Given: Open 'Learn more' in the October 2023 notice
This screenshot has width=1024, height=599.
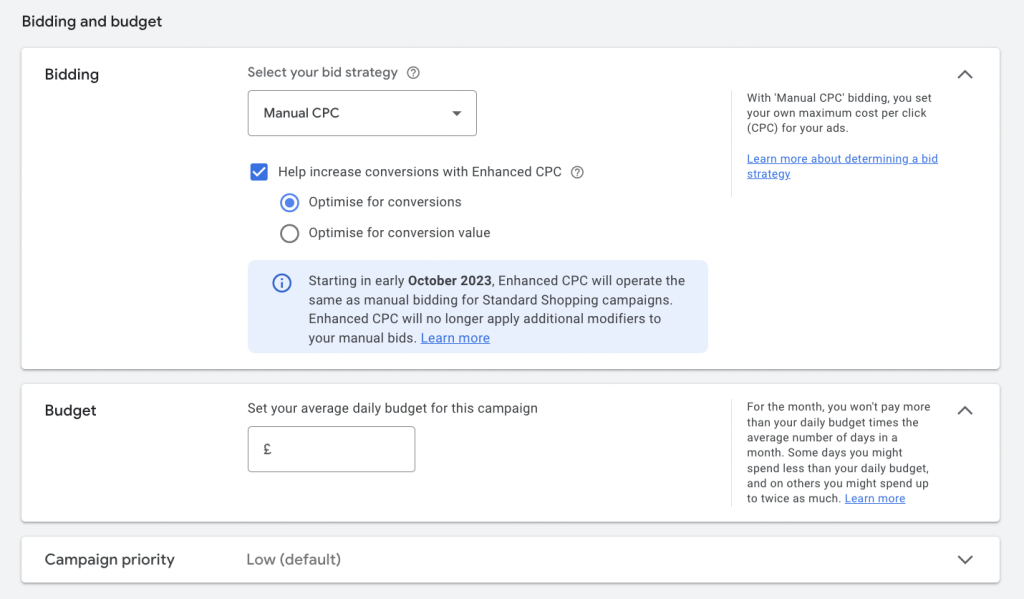Looking at the screenshot, I should (455, 338).
